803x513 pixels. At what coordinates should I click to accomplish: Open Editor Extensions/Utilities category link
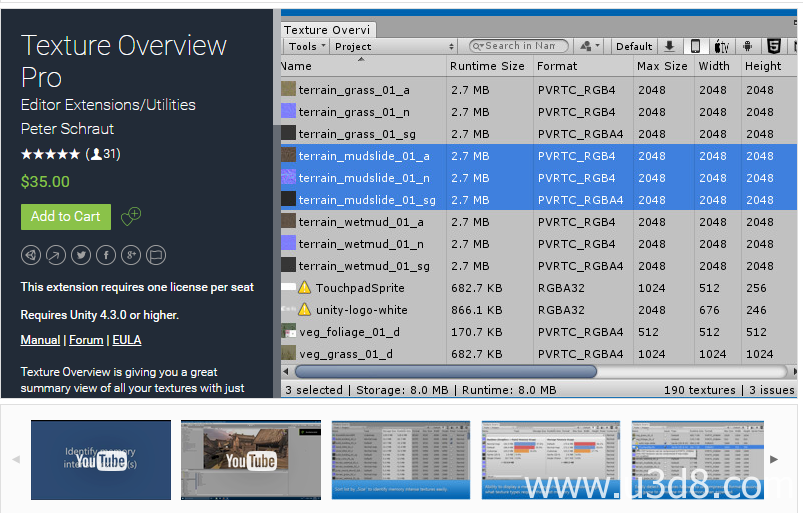click(108, 104)
